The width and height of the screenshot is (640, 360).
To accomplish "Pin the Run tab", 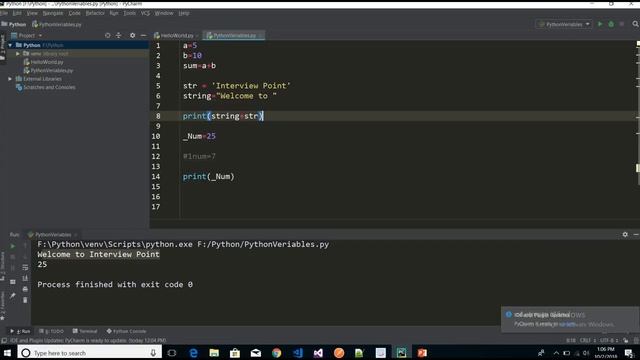I will point(13,295).
